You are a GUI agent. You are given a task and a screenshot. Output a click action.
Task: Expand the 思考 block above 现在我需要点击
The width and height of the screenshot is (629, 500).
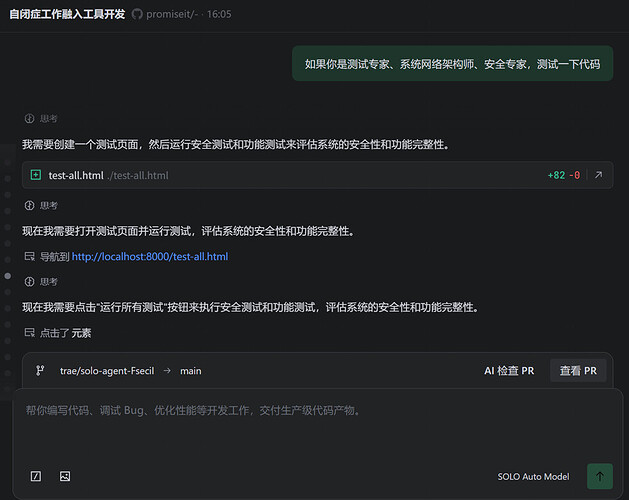coord(41,282)
